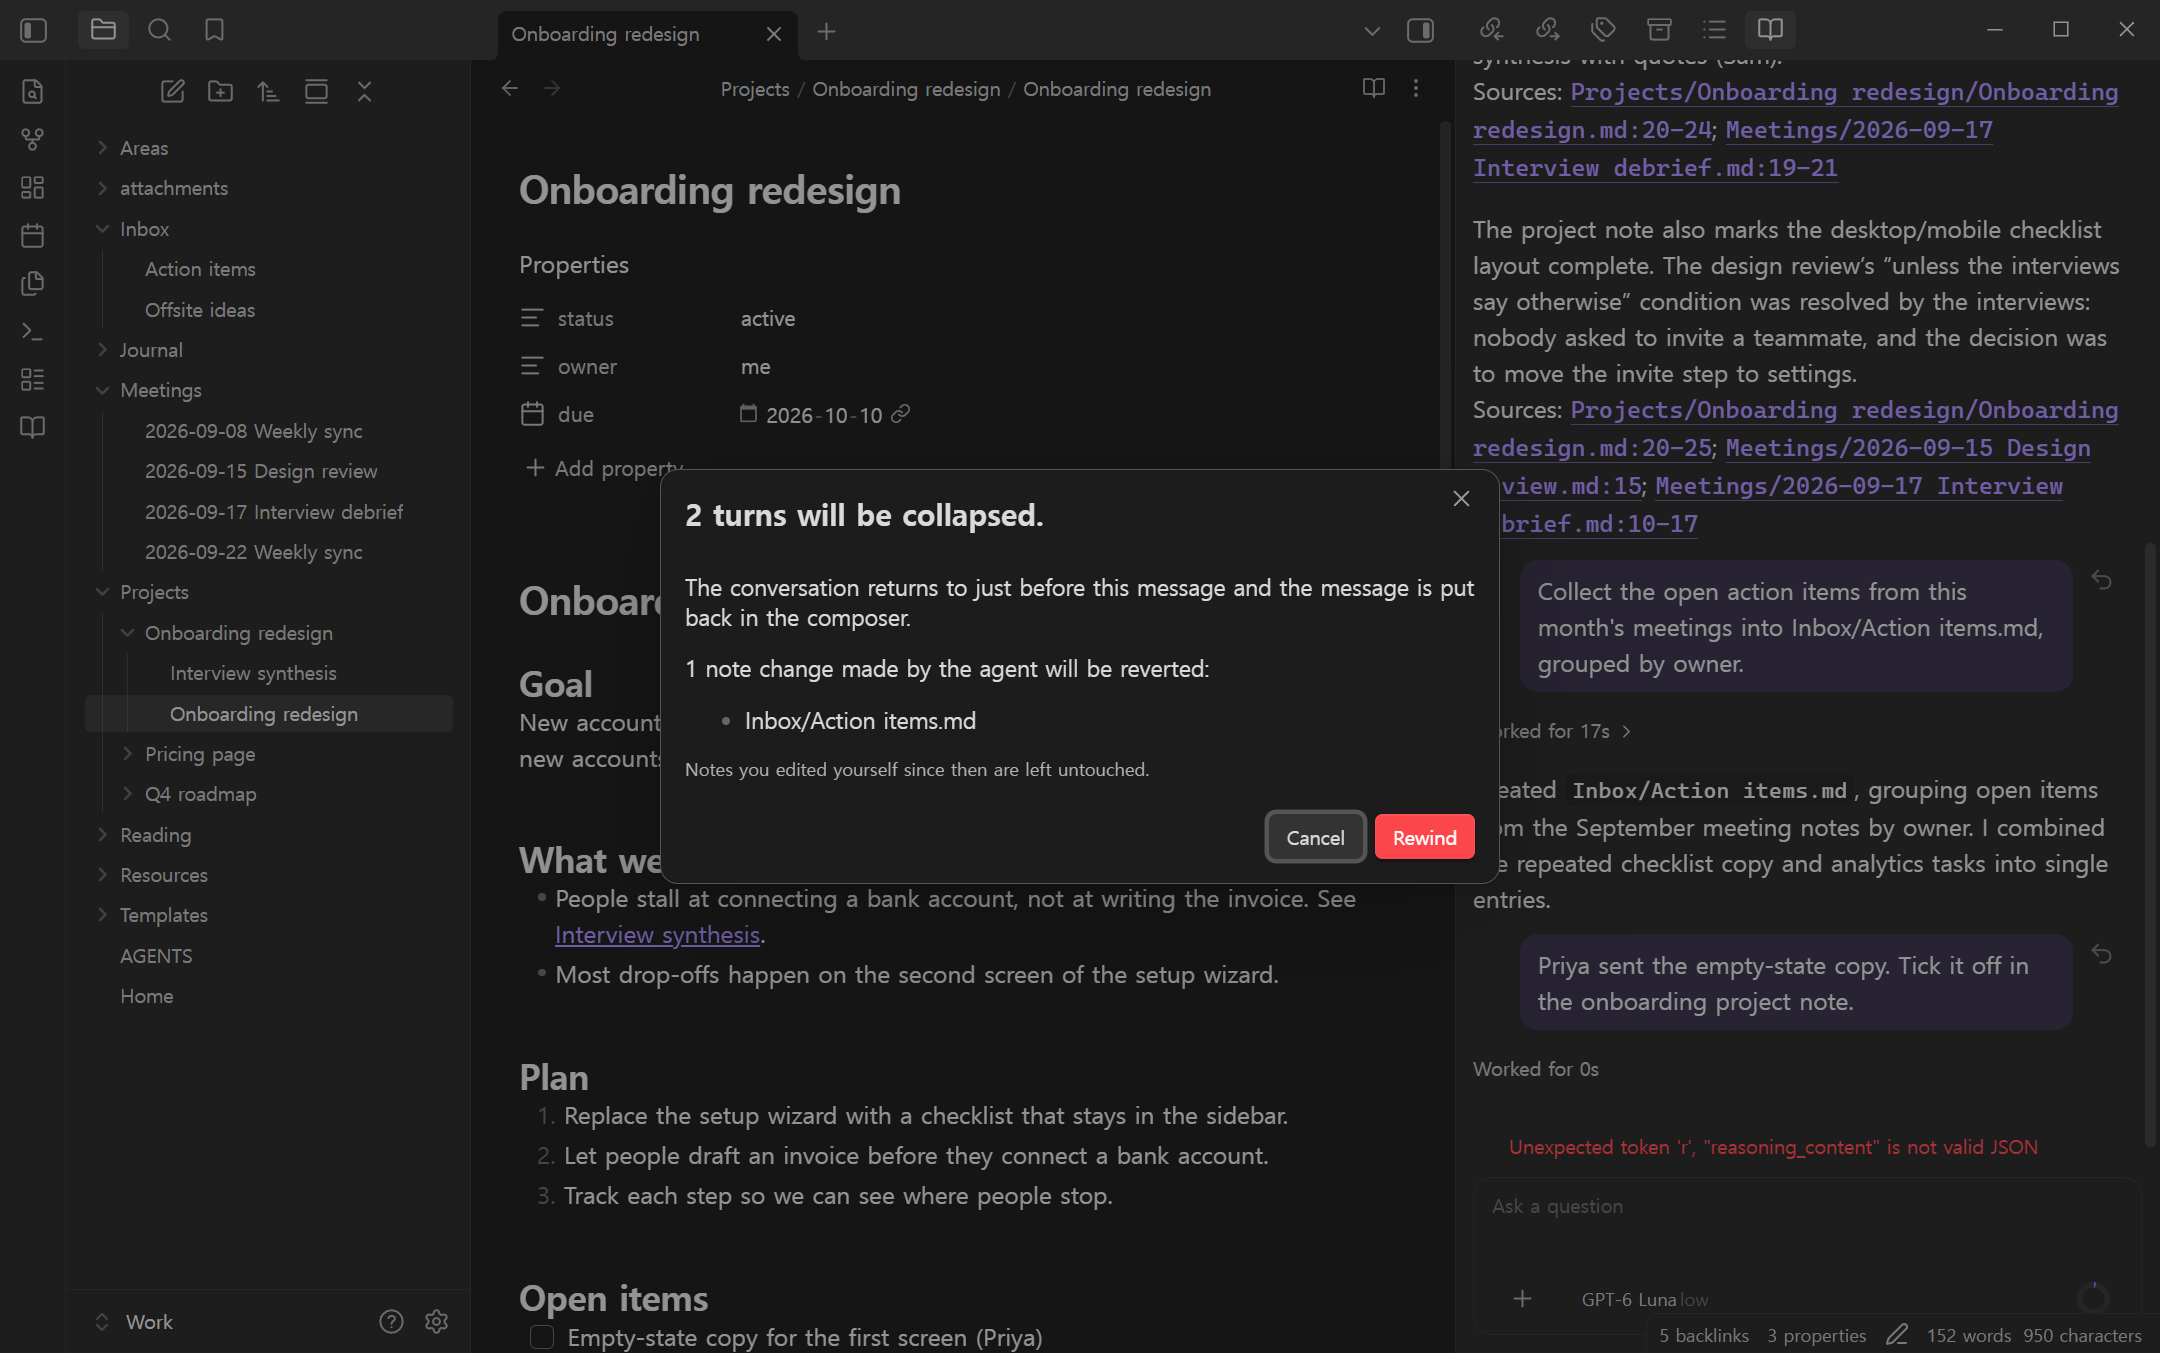
Task: Click Projects in the breadcrumb
Action: pyautogui.click(x=755, y=89)
